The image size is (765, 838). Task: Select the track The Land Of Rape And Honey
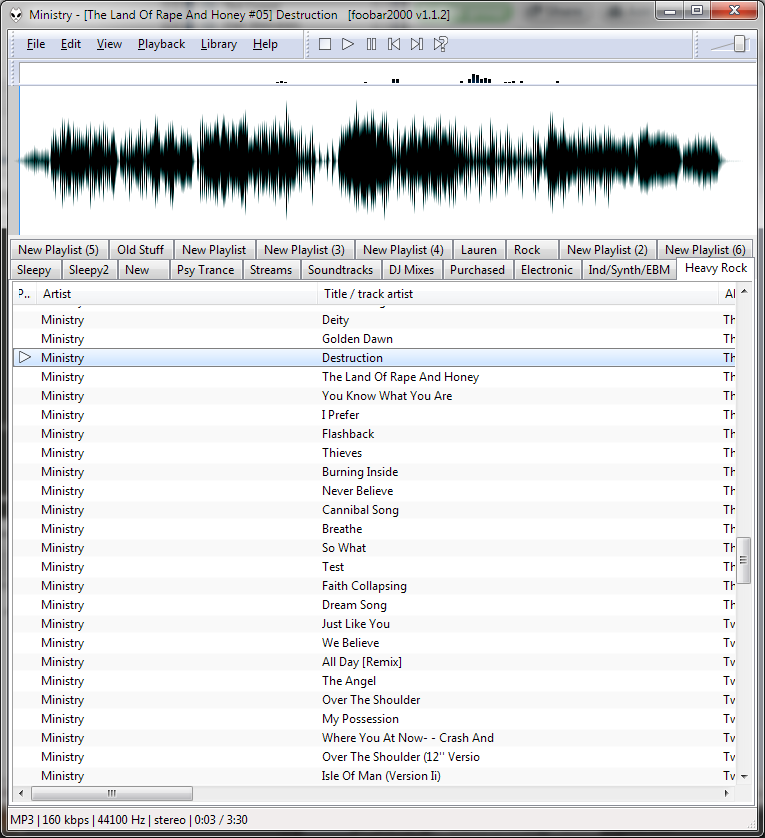click(374, 377)
